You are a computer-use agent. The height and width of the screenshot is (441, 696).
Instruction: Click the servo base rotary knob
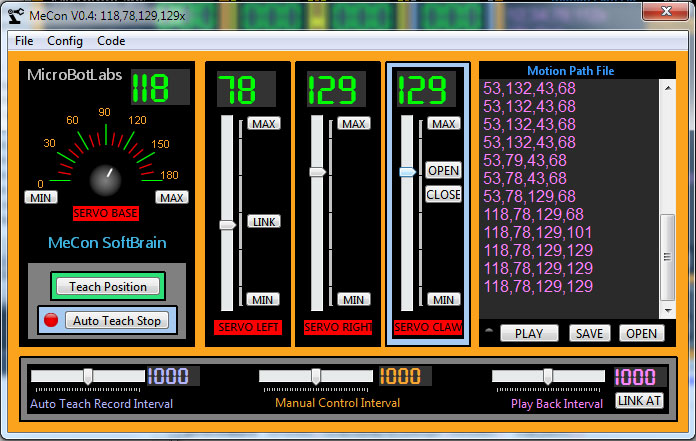(x=104, y=179)
